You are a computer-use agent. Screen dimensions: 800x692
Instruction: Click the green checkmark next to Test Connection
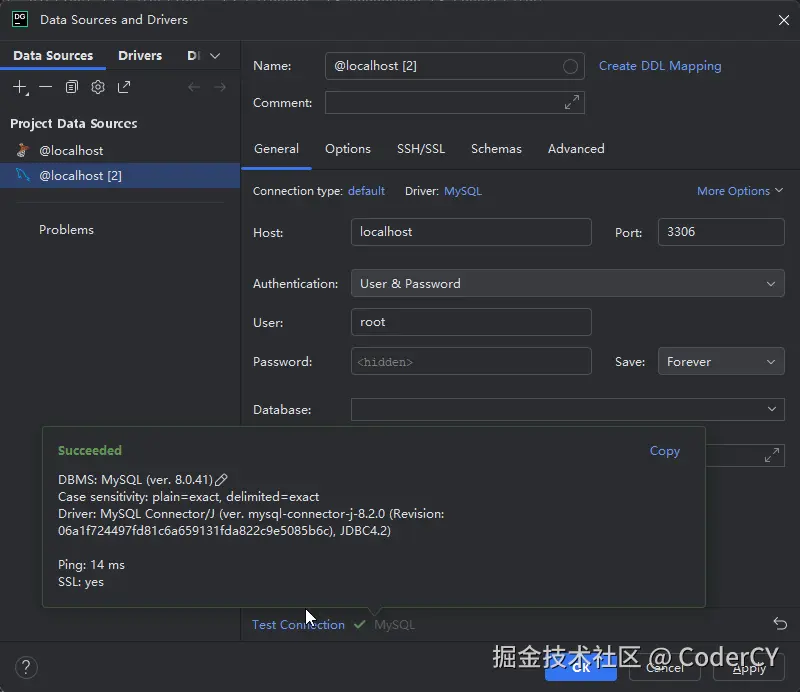tap(359, 624)
